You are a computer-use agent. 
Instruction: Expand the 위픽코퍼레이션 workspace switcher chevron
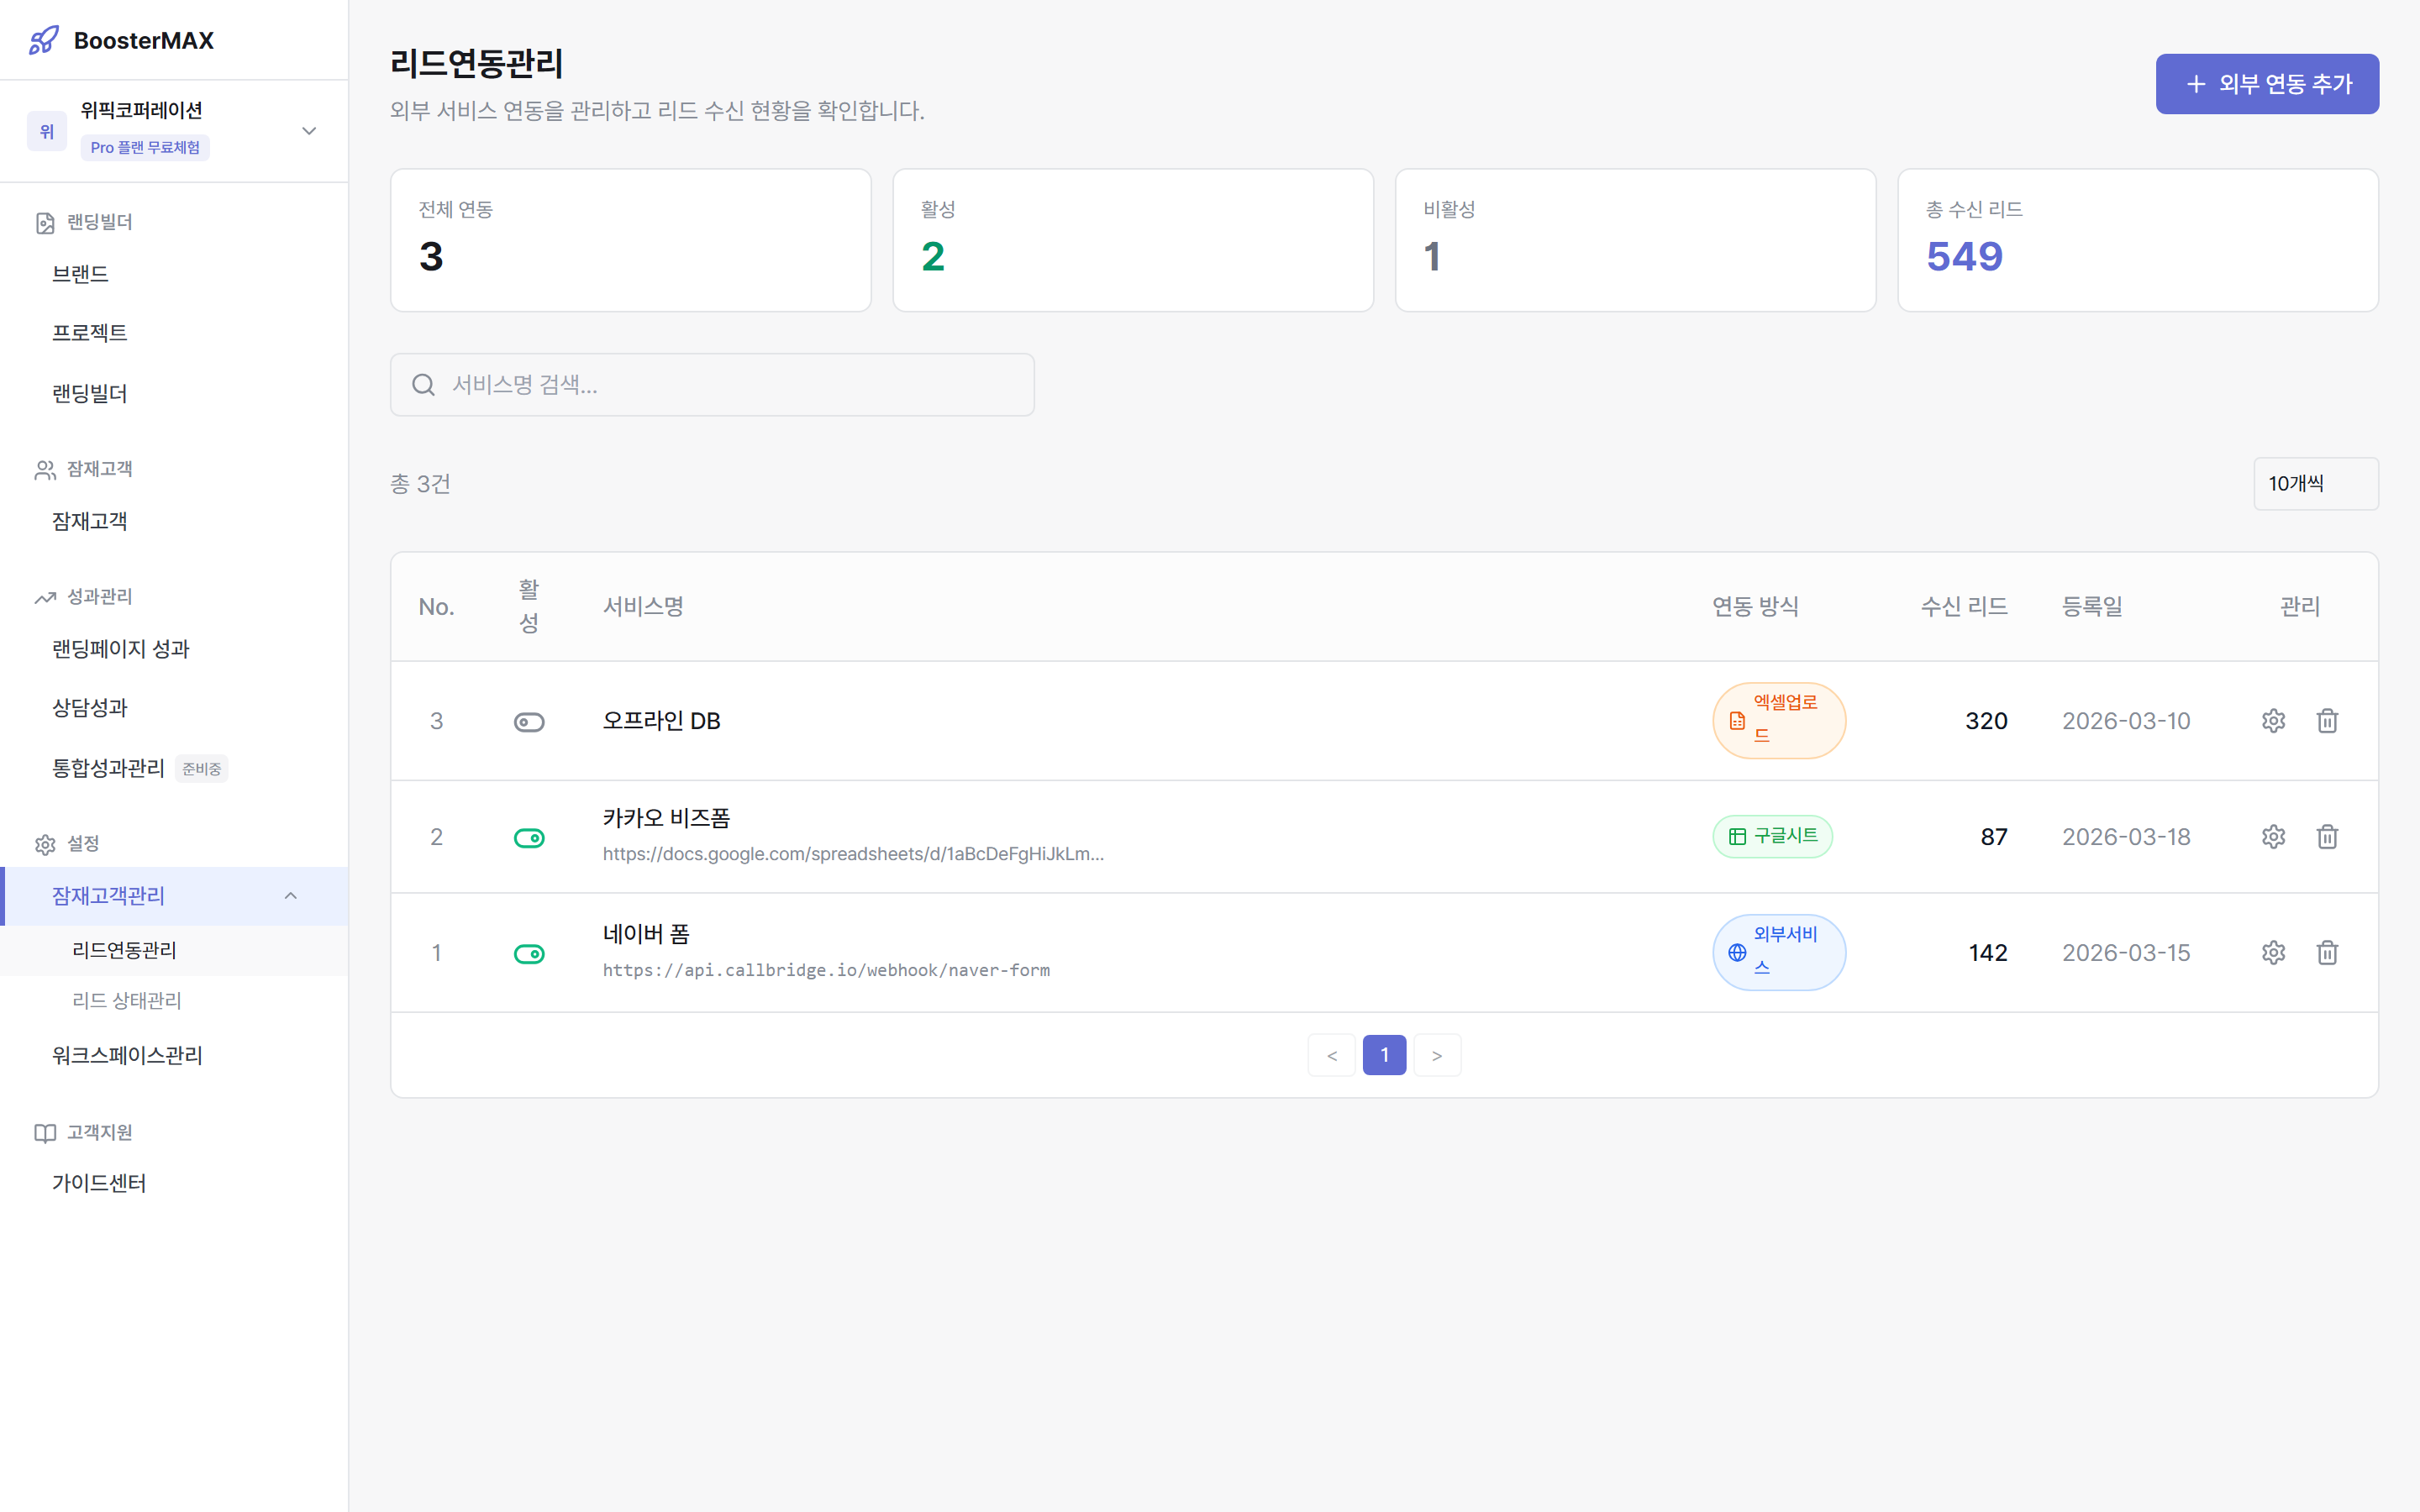pos(309,131)
